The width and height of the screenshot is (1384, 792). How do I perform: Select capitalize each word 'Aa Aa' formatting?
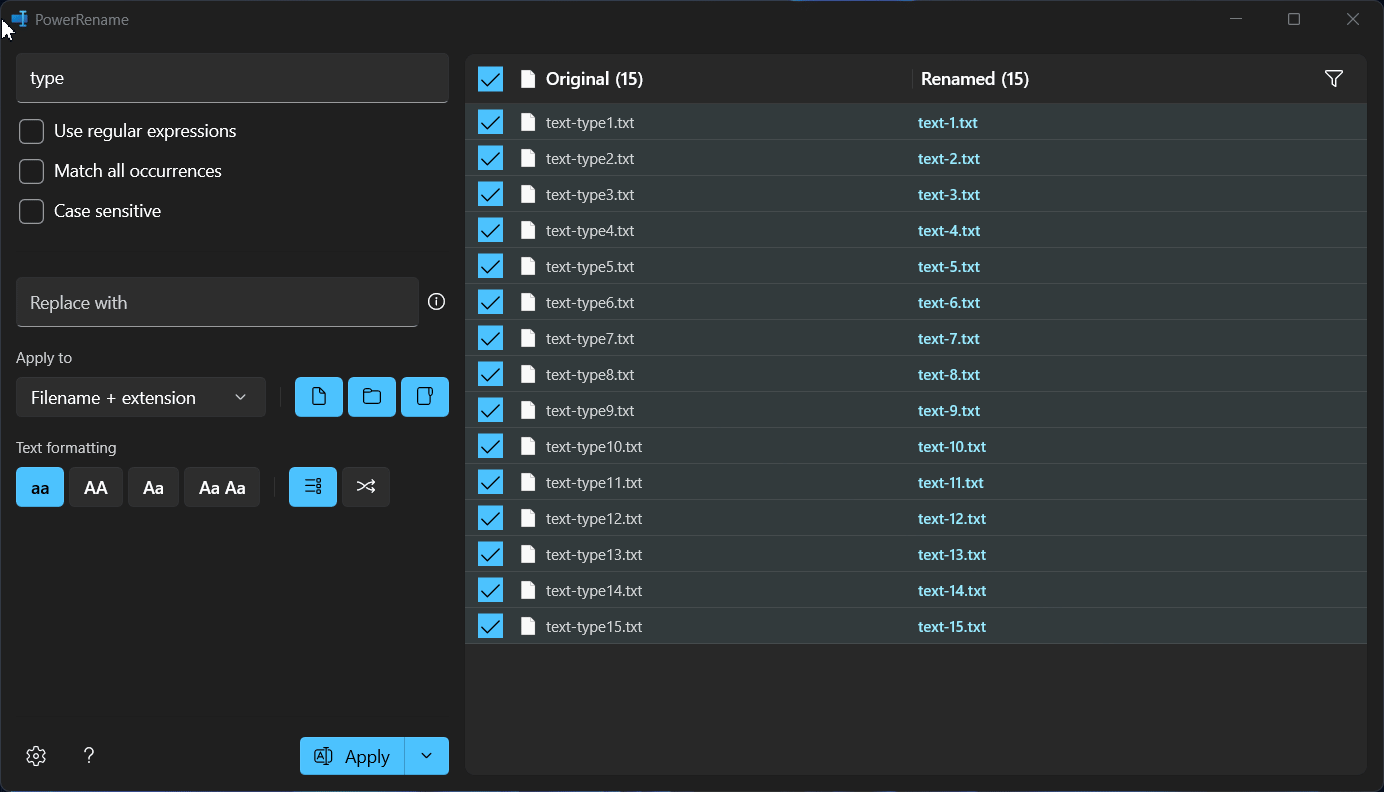click(222, 487)
